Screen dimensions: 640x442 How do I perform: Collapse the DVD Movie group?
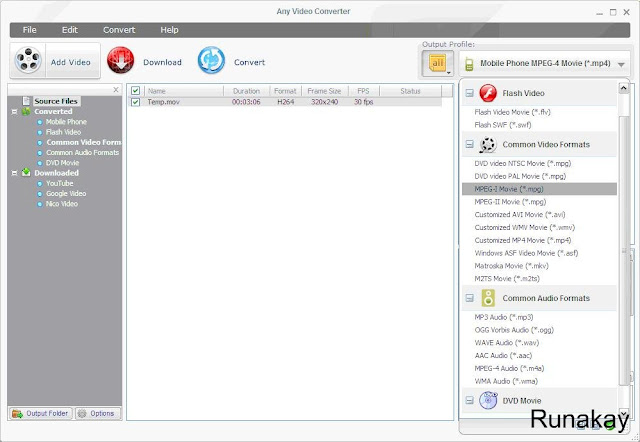coord(470,400)
